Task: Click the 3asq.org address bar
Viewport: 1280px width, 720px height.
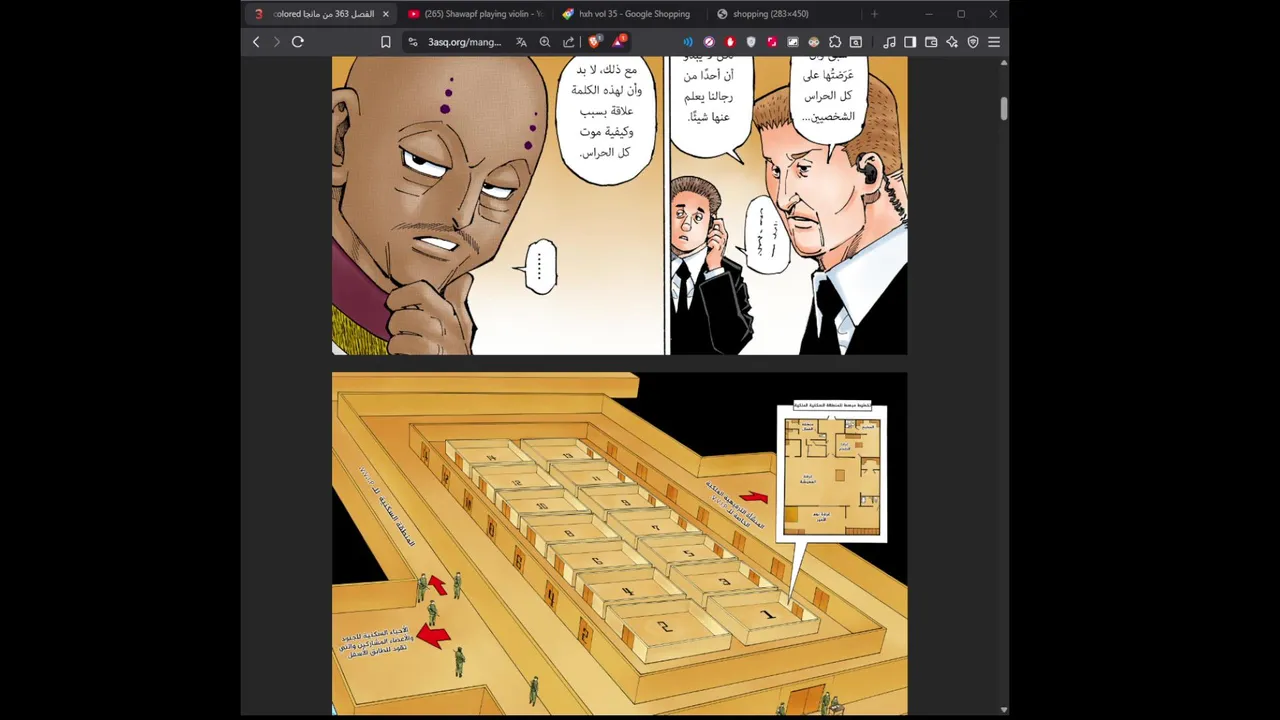Action: pos(464,42)
